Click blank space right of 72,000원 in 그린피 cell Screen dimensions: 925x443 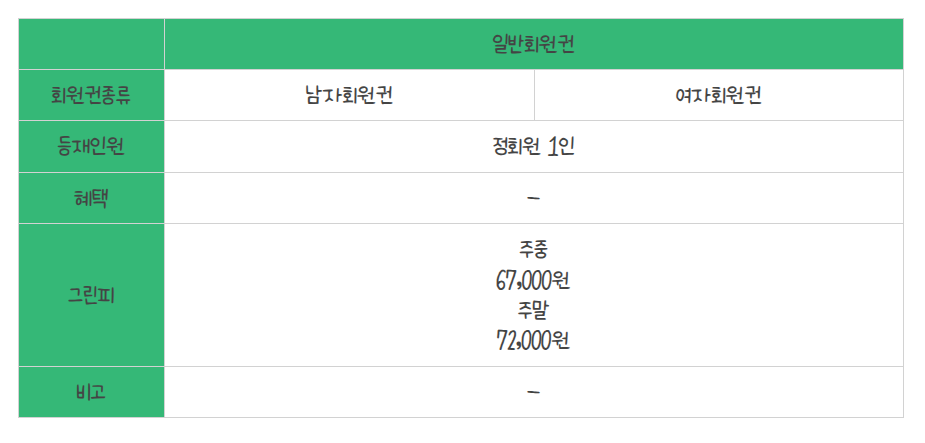coord(737,340)
